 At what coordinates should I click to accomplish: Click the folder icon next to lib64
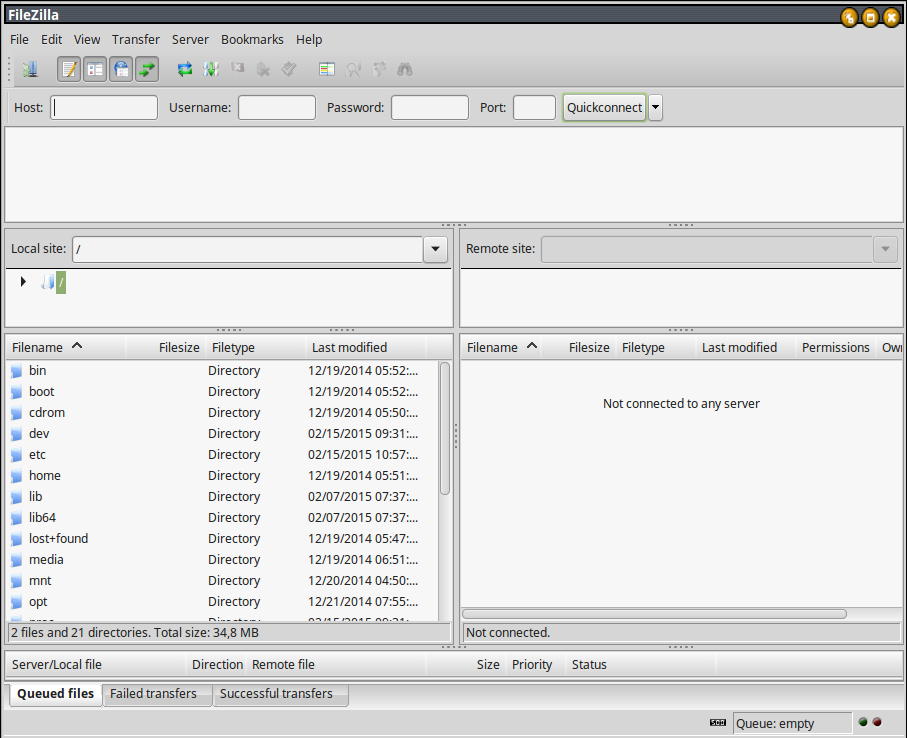(17, 518)
